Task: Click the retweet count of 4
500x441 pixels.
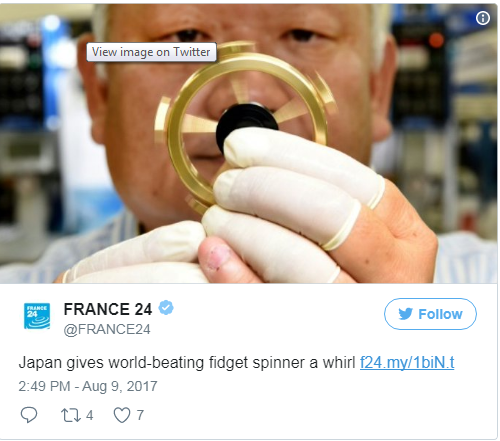Action: 89,415
